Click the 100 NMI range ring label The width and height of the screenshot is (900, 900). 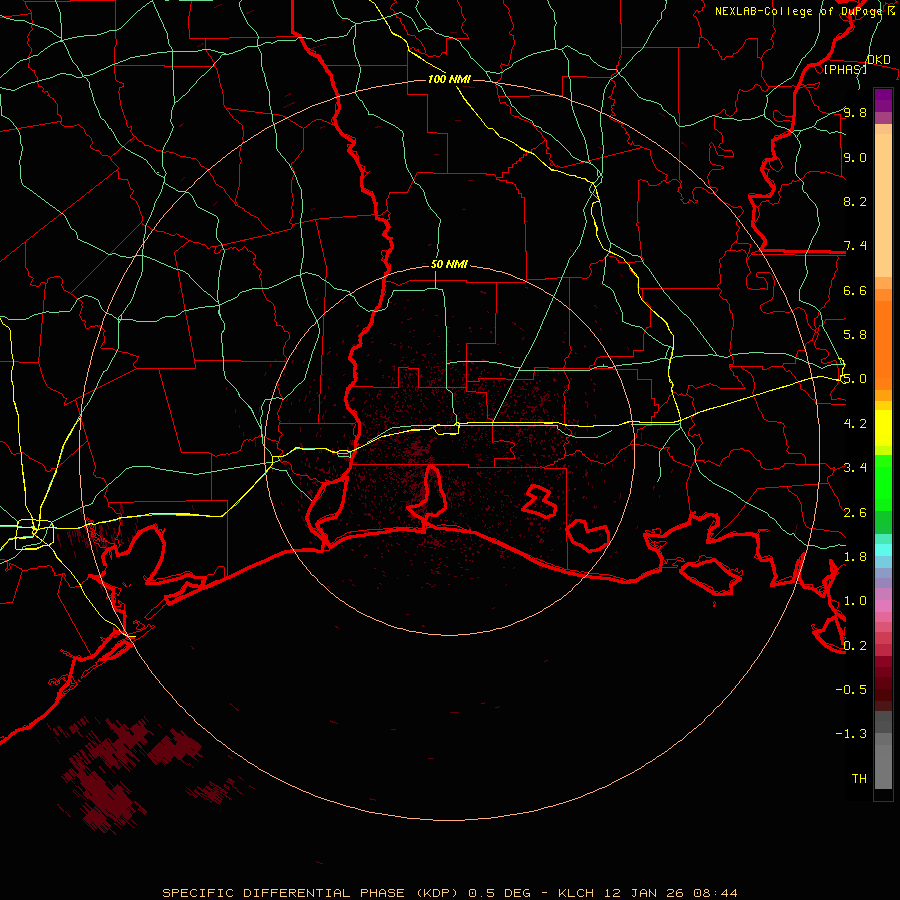[449, 79]
